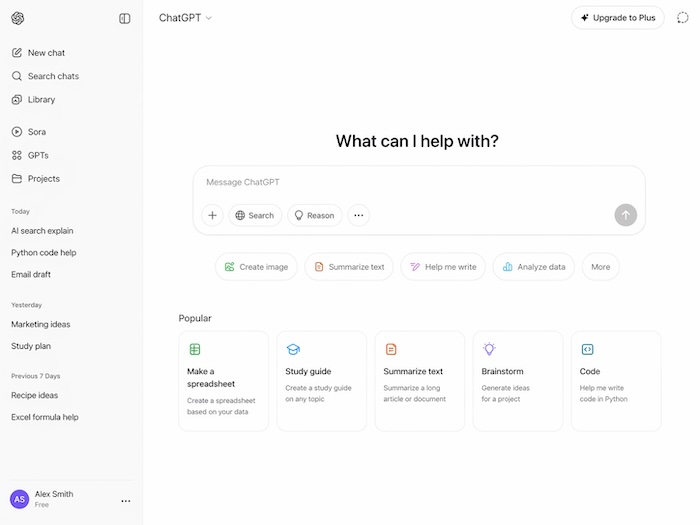The height and width of the screenshot is (525, 700).
Task: Open the 'Email draft' chat
Action: [31, 275]
